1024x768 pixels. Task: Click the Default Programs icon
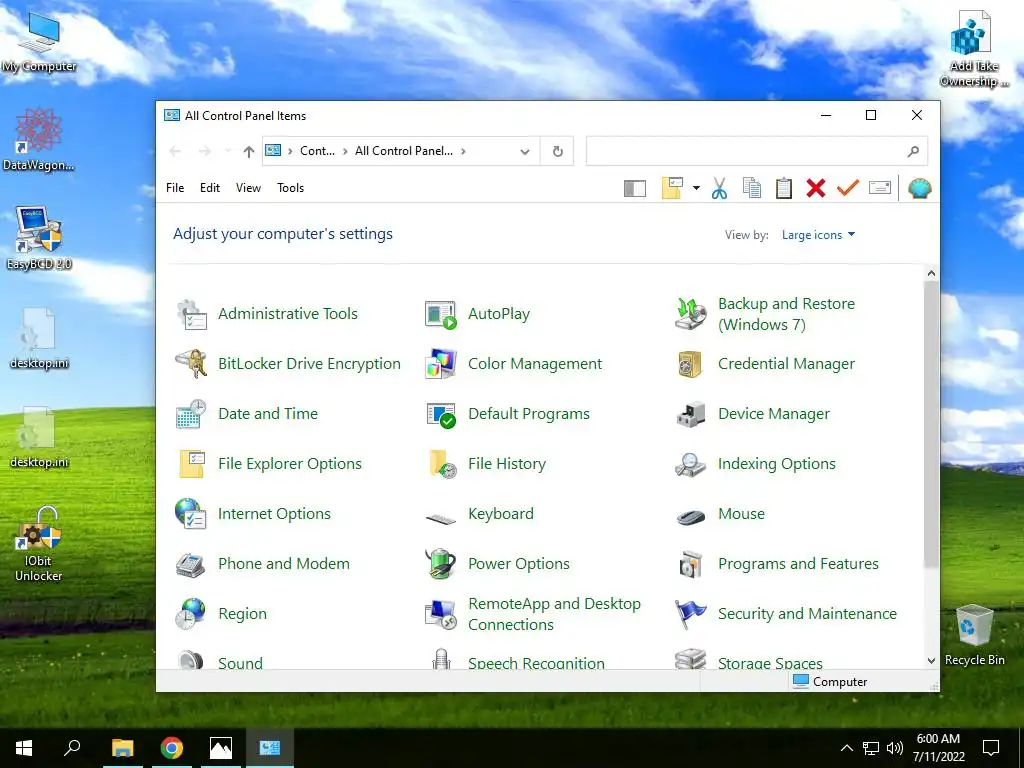click(441, 414)
